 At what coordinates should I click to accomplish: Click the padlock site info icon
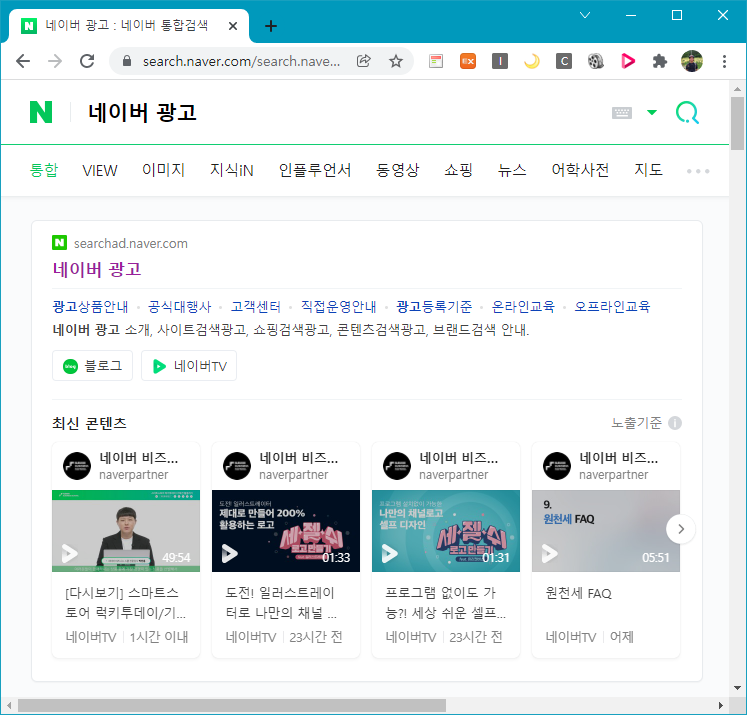pyautogui.click(x=127, y=61)
